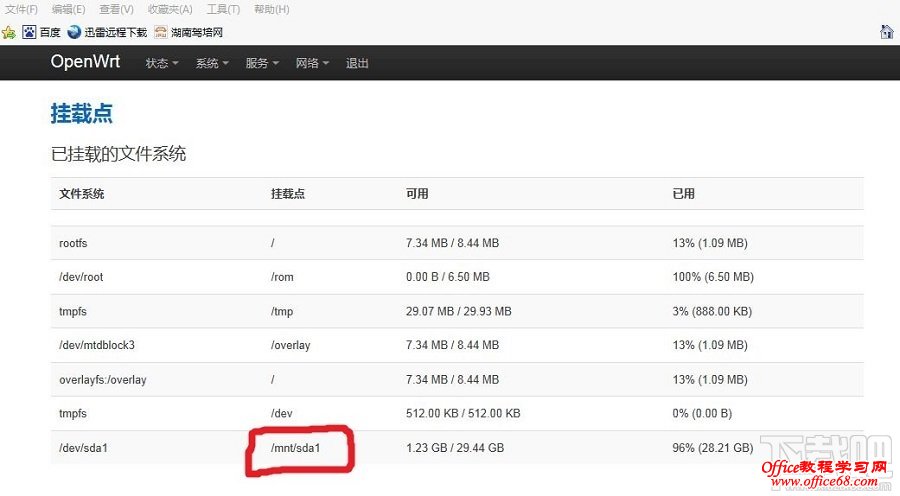Click the /tmp mount point cell

[x=282, y=311]
